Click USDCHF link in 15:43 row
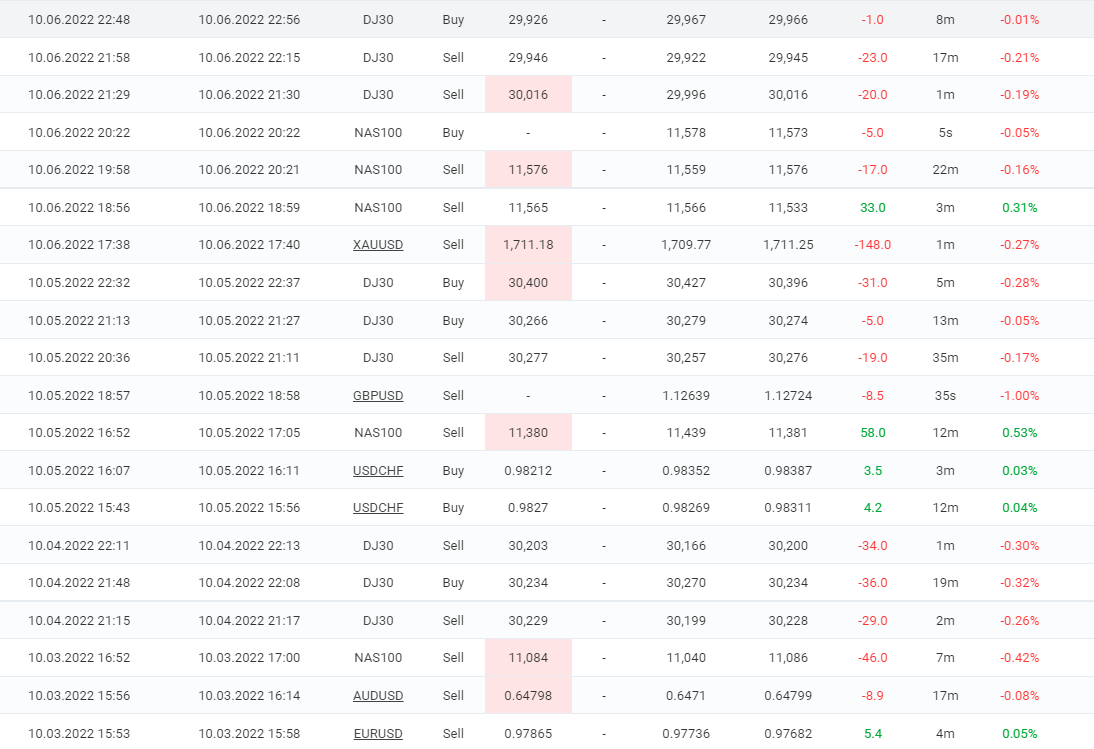Screen dimensions: 1094x749 [x=378, y=508]
